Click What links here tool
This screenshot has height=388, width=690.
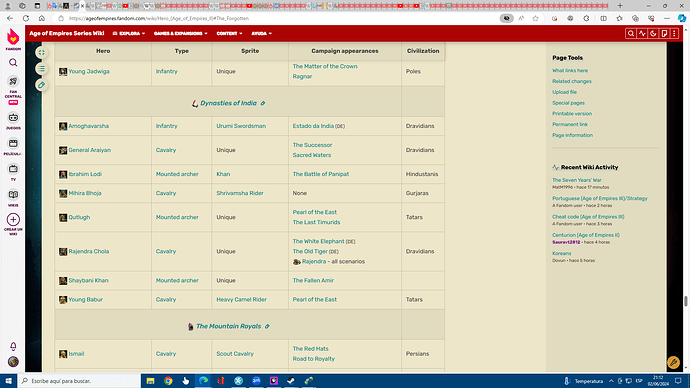point(570,70)
